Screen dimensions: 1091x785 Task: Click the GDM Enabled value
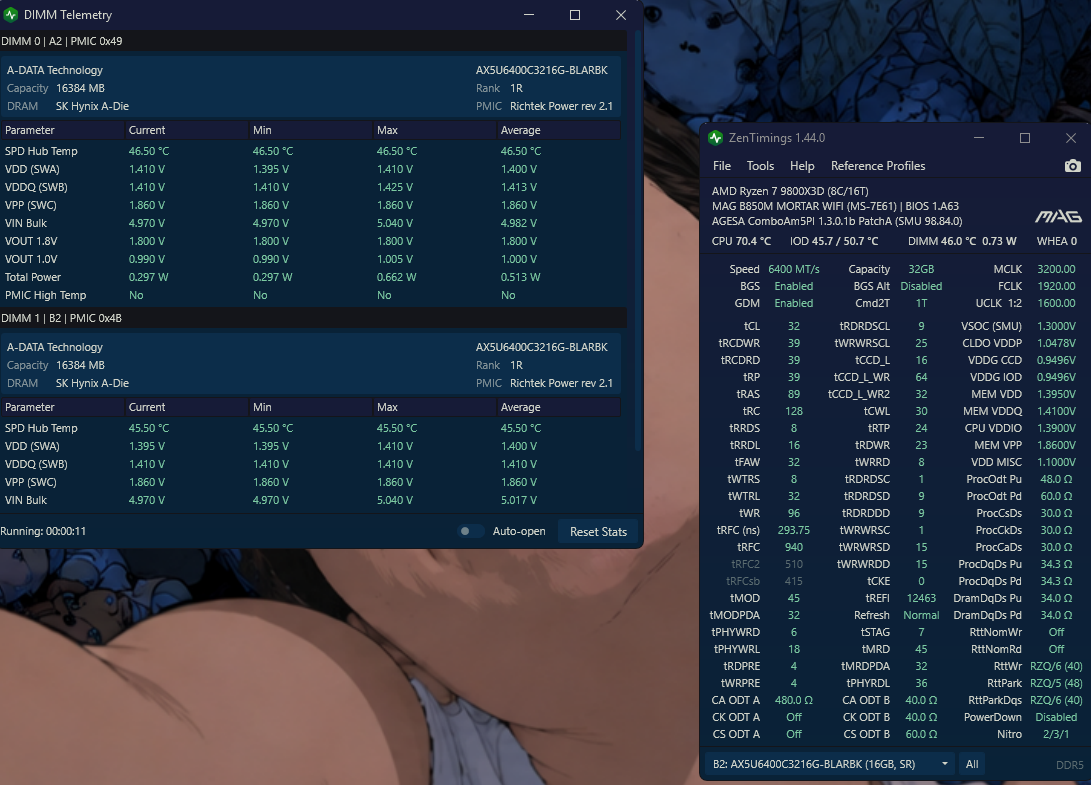click(794, 303)
